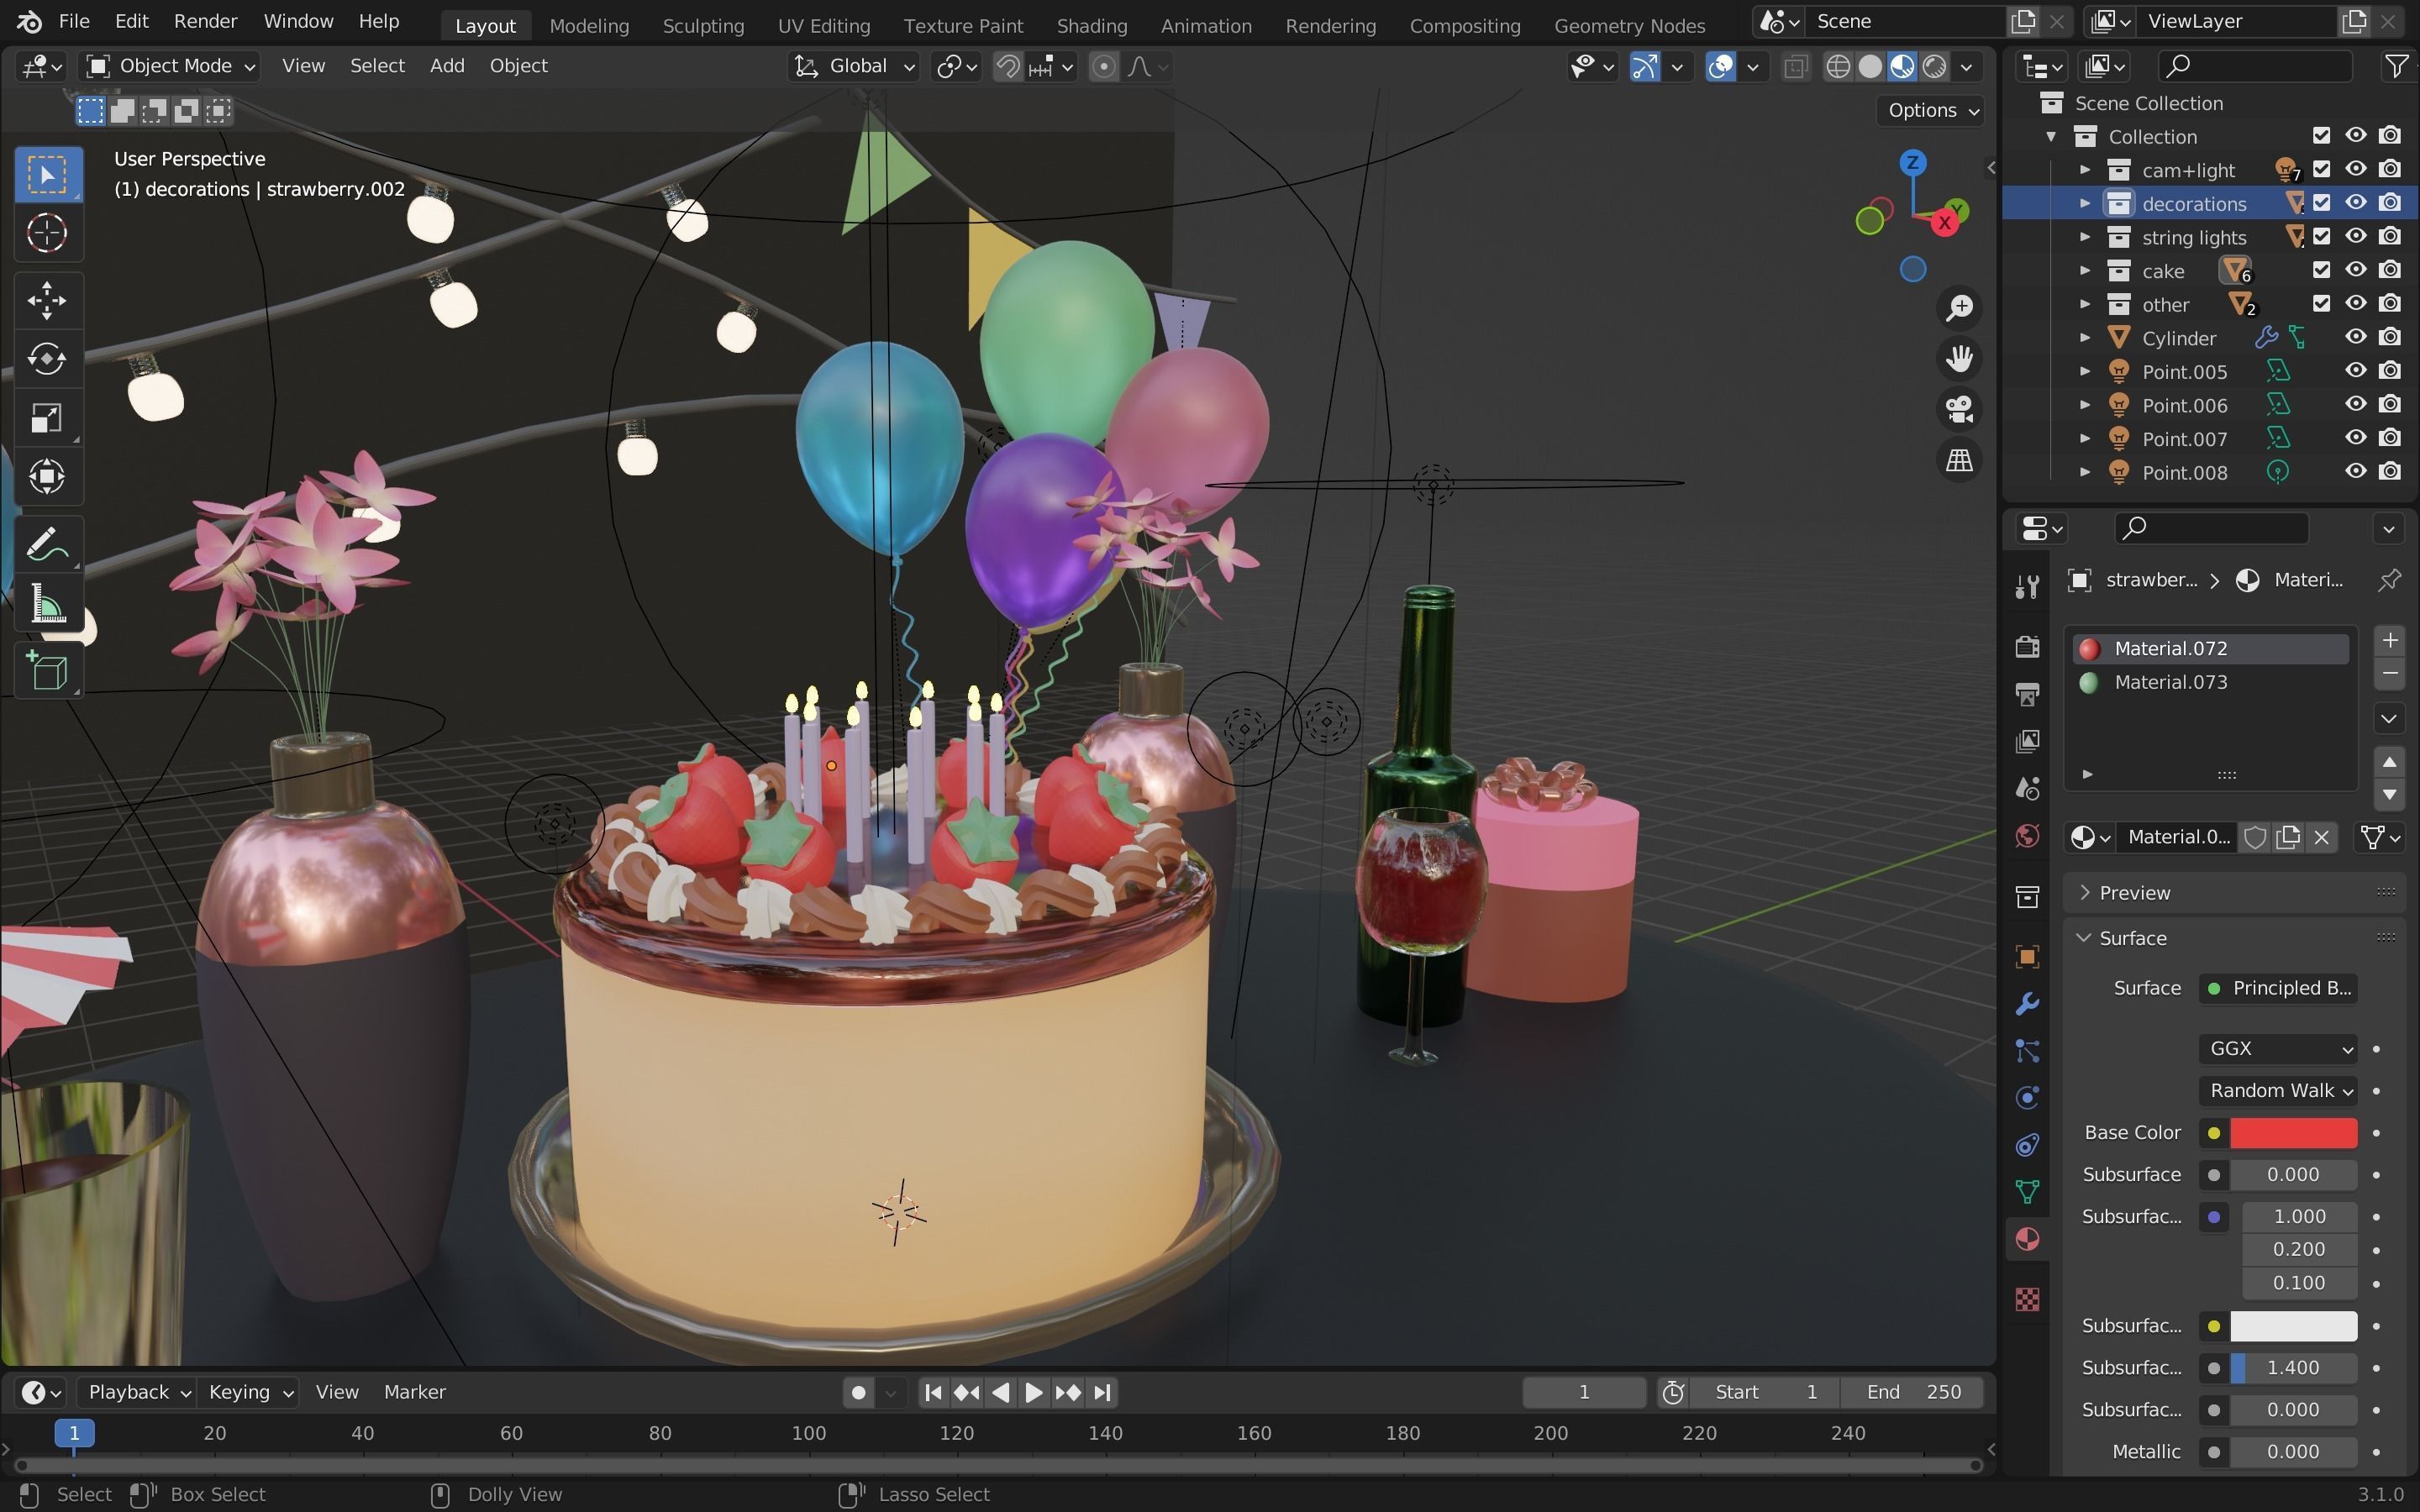
Task: Select the Annotate tool
Action: tap(47, 545)
